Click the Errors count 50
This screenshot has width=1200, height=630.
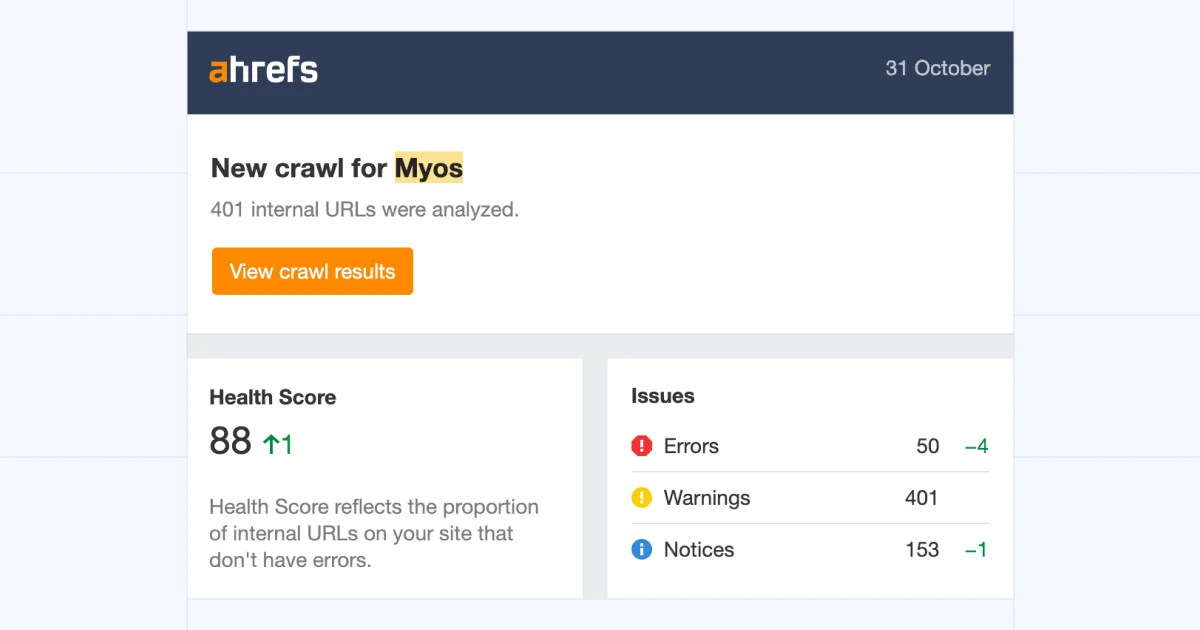(928, 446)
